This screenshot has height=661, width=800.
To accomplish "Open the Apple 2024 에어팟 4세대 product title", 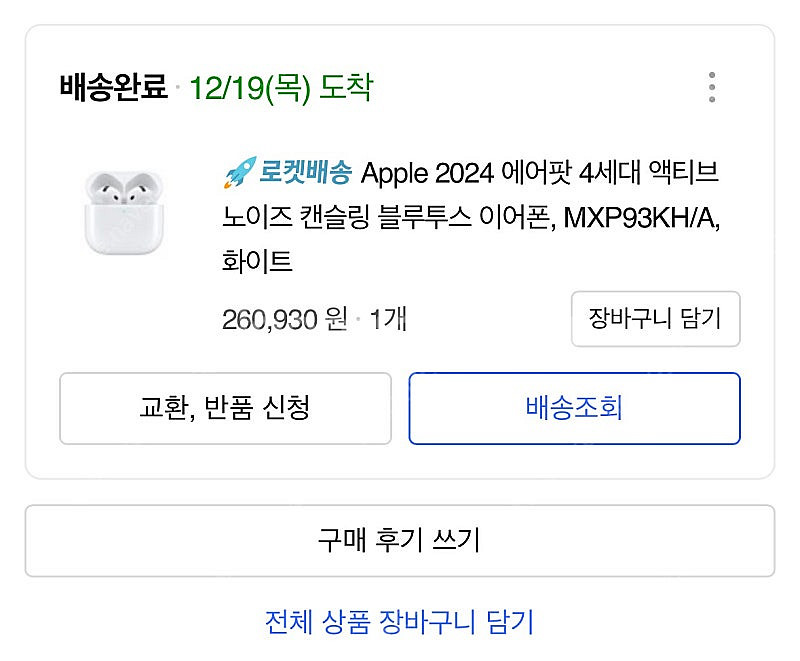I will click(471, 216).
